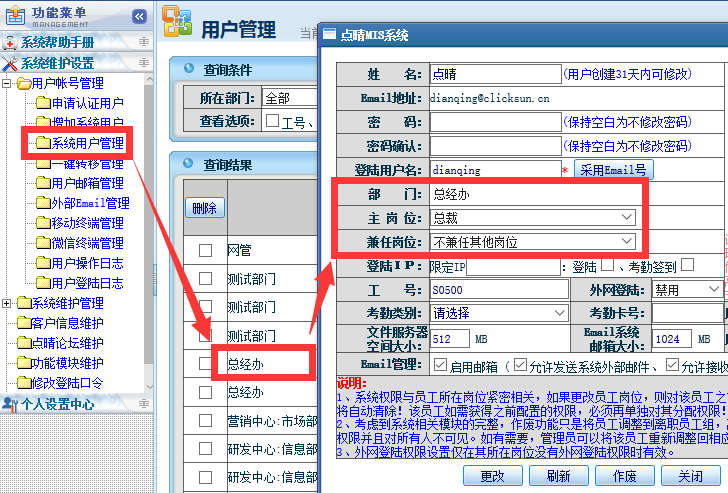Click the 个人设置中心 user icon
728x493 pixels.
coord(10,404)
